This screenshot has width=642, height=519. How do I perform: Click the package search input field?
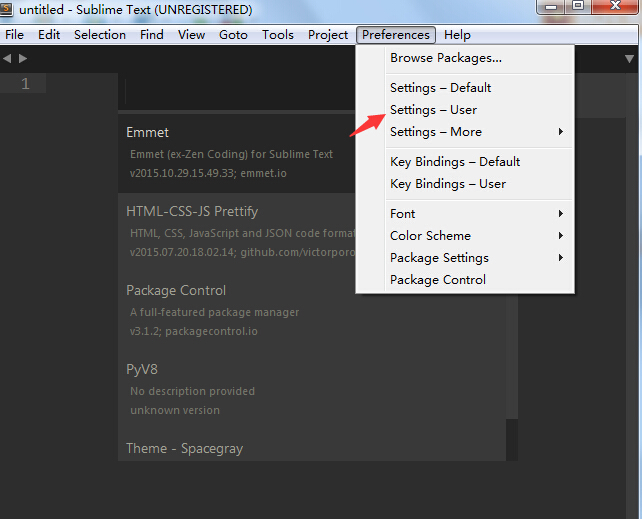[x=237, y=92]
